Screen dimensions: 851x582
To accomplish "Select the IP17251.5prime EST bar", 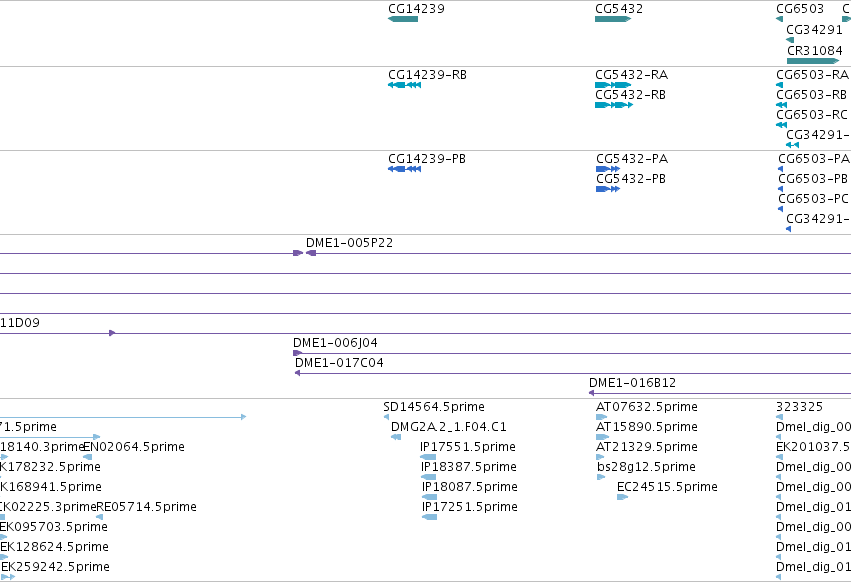I will click(429, 517).
